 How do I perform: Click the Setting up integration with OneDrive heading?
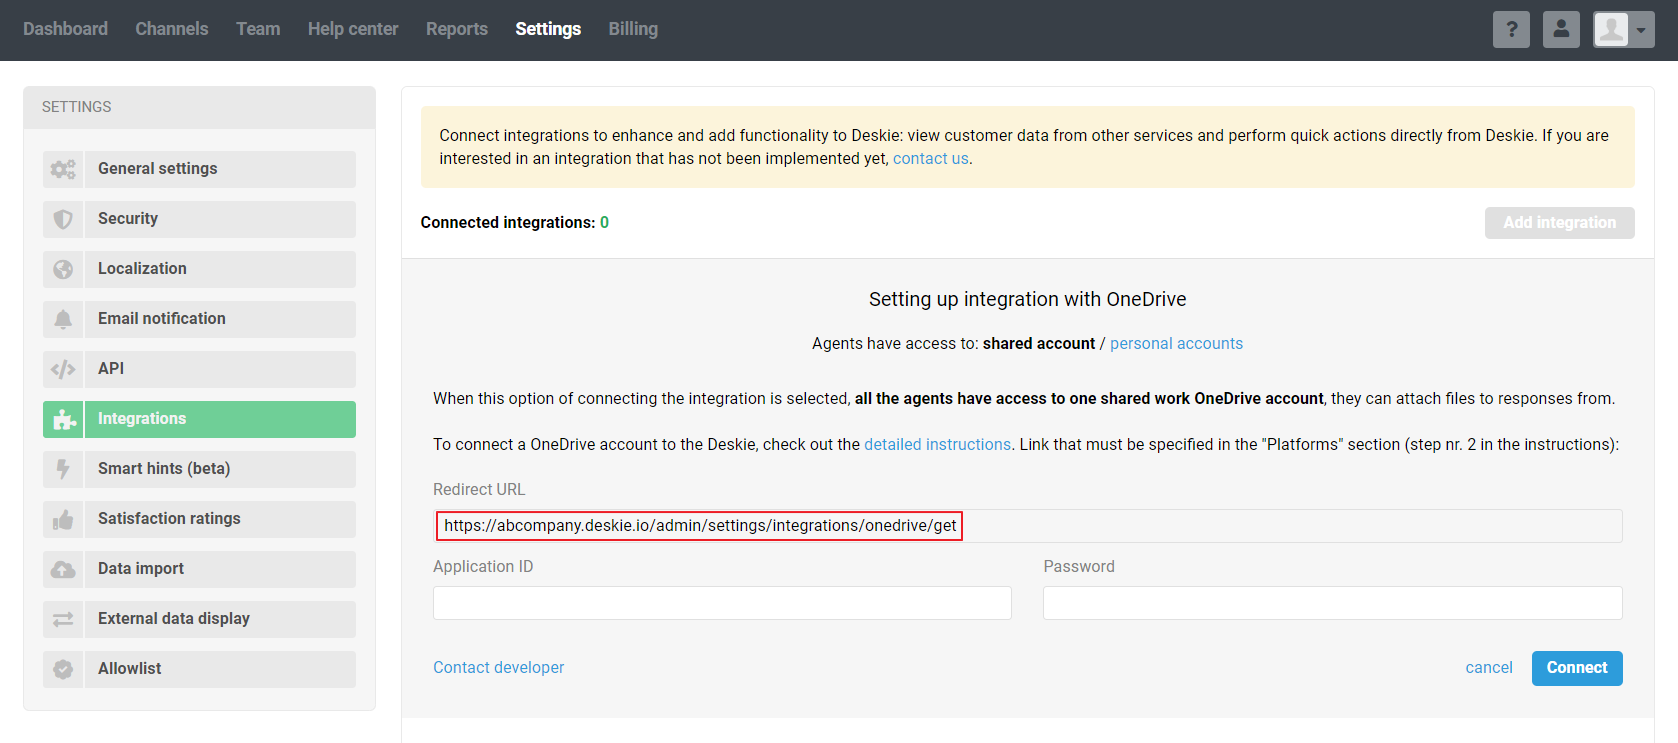click(x=1027, y=299)
